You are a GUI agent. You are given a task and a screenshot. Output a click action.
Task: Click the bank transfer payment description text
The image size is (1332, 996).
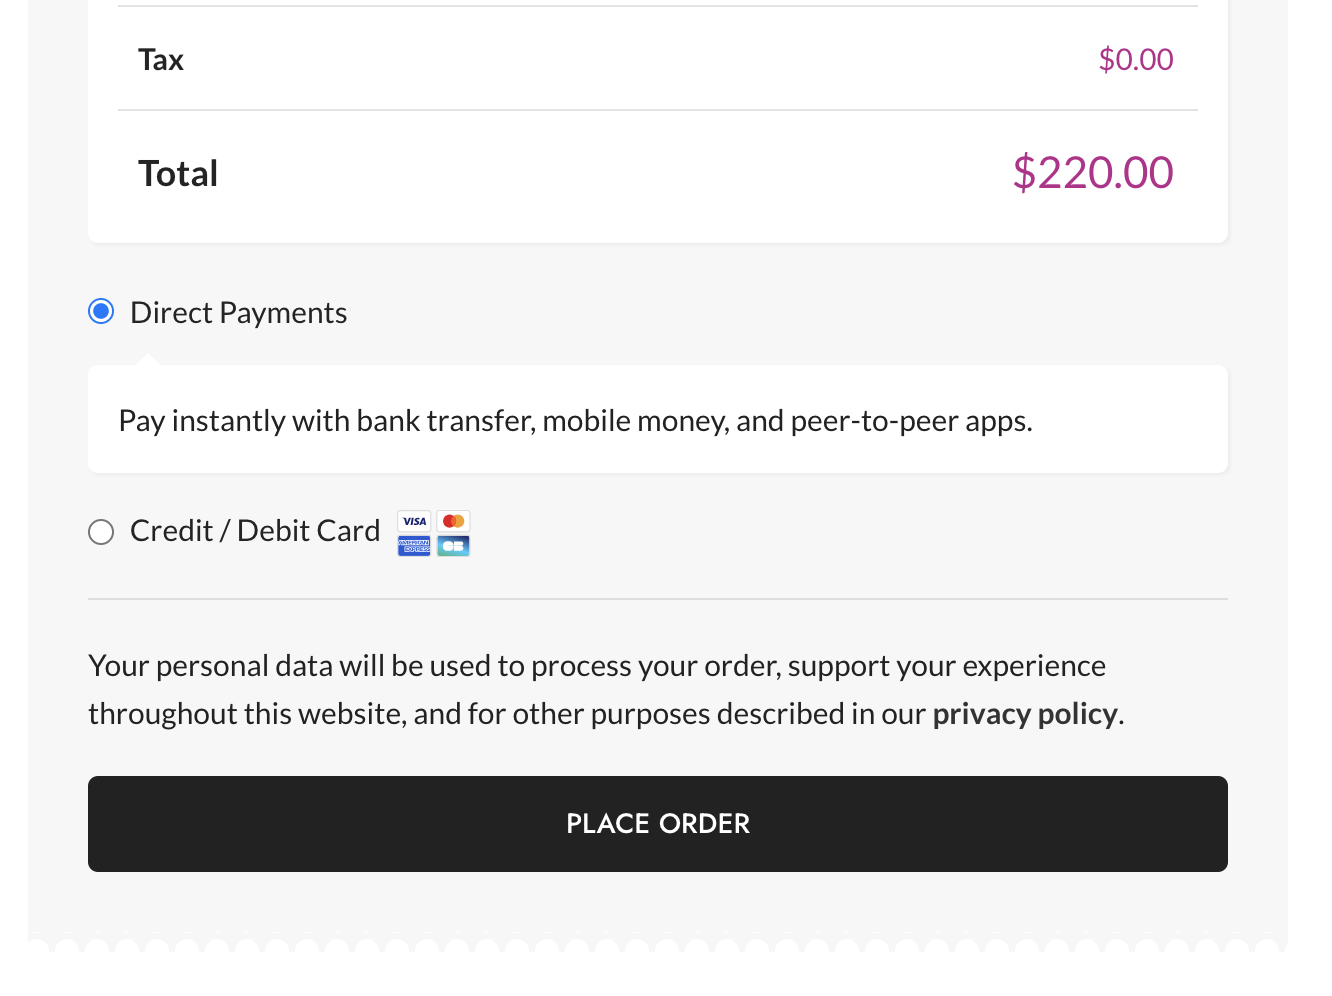click(576, 420)
